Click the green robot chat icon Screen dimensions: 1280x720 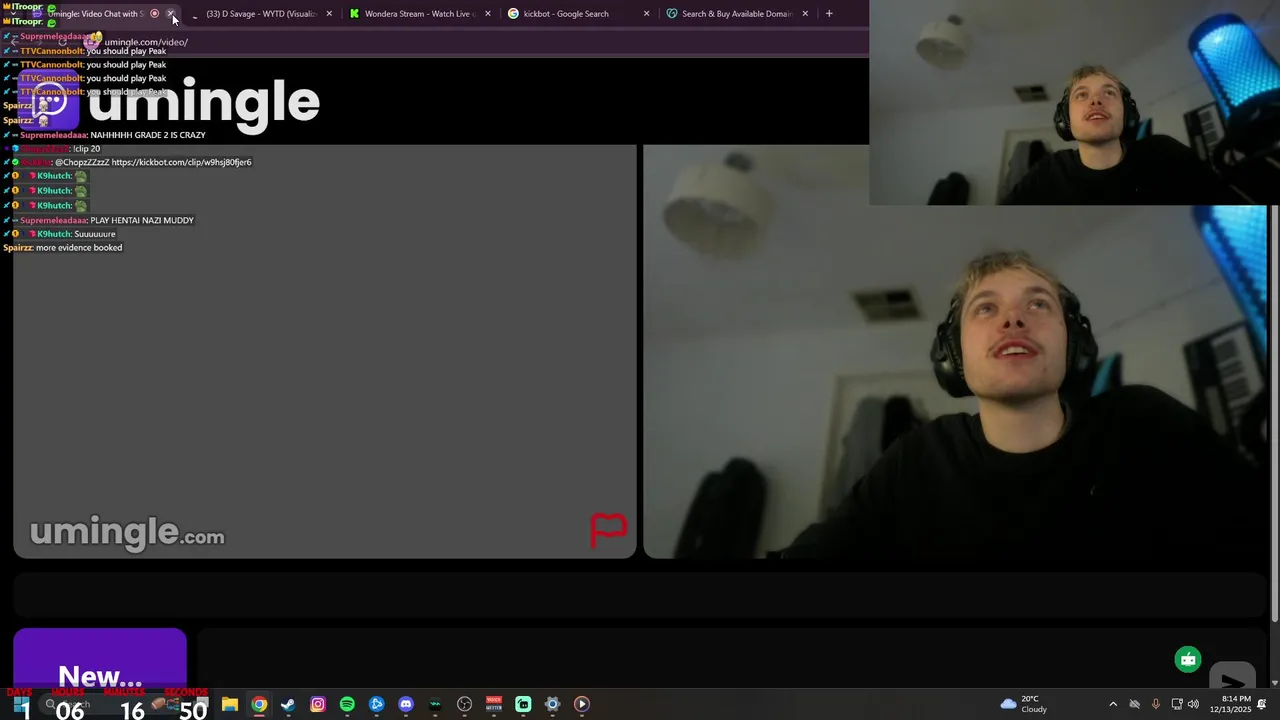(1188, 659)
